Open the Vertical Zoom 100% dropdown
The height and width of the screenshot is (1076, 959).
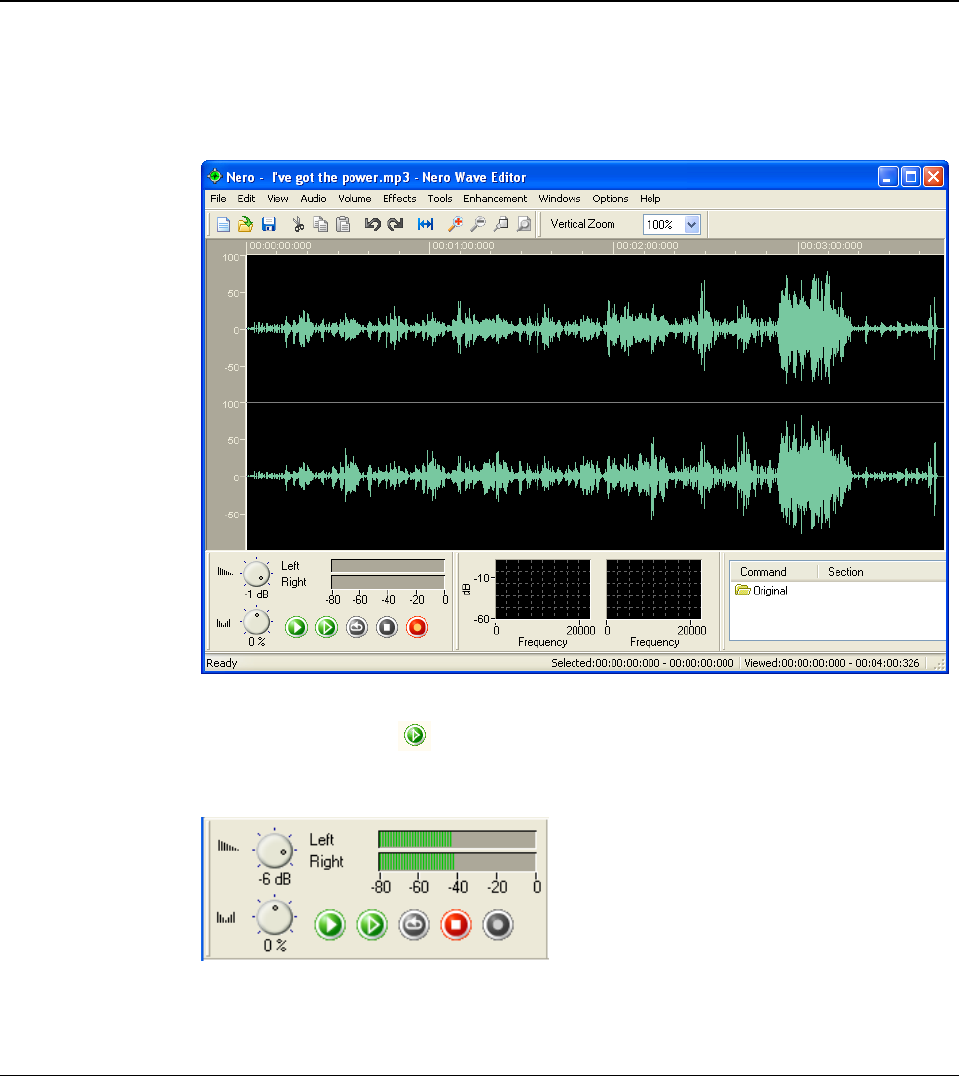(x=691, y=224)
